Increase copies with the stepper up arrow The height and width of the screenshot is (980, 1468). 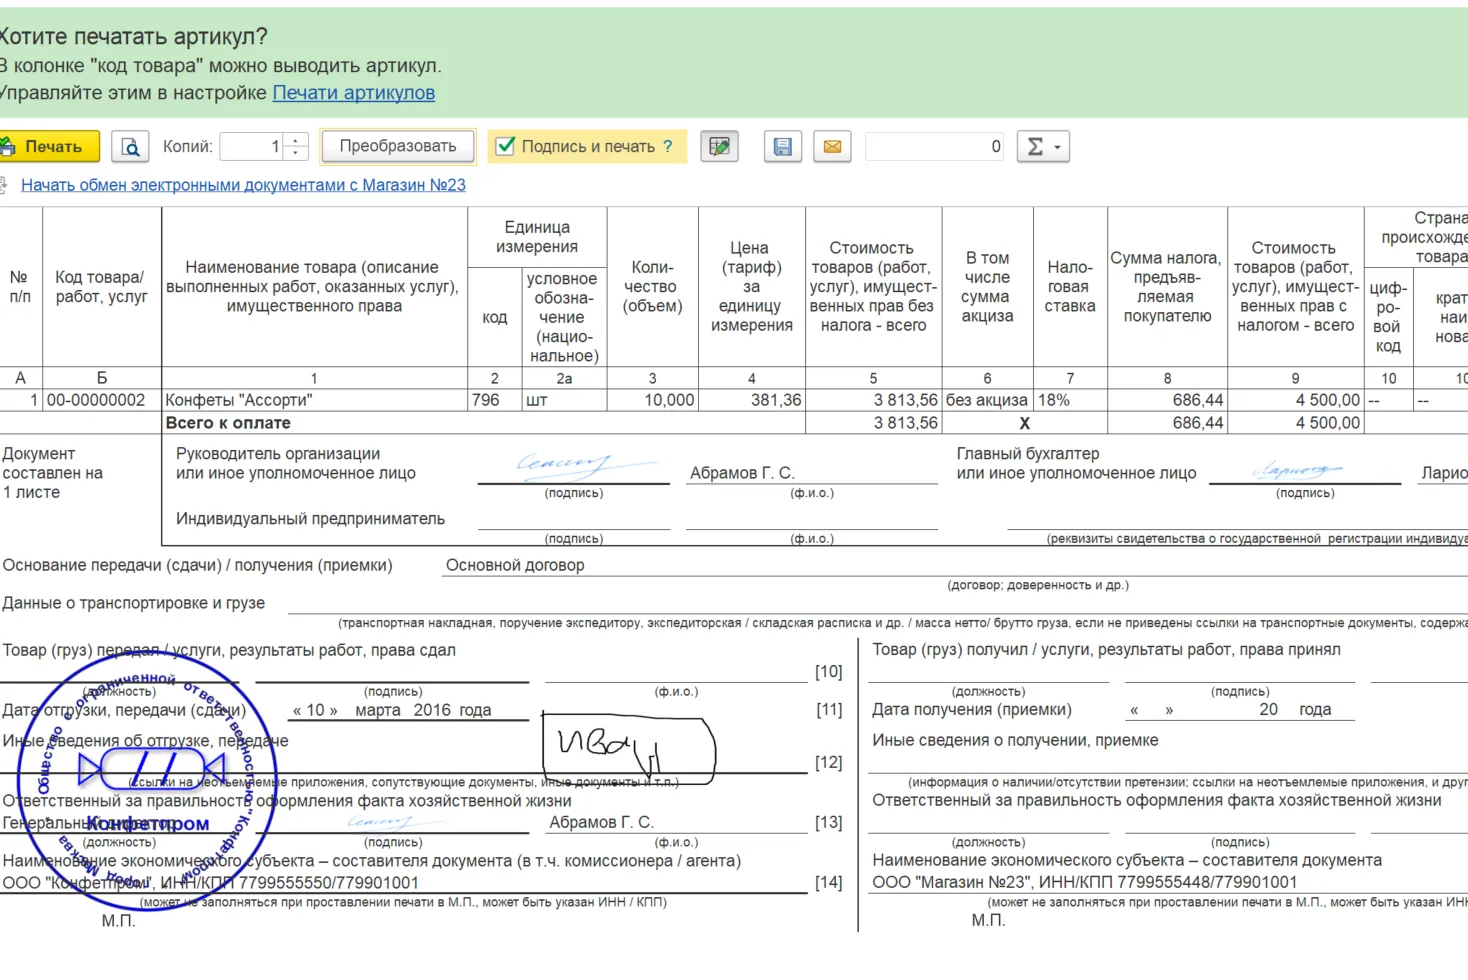296,140
